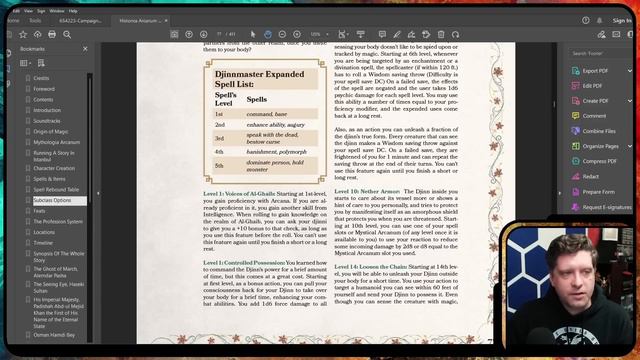Zoom out with the minus circle icon
The width and height of the screenshot is (640, 360).
pyautogui.click(x=282, y=34)
